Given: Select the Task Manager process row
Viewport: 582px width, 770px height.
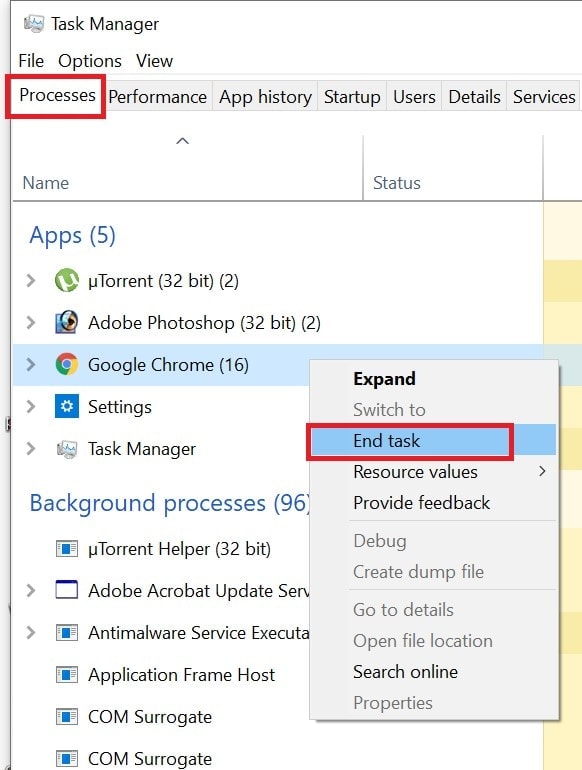Looking at the screenshot, I should (161, 448).
